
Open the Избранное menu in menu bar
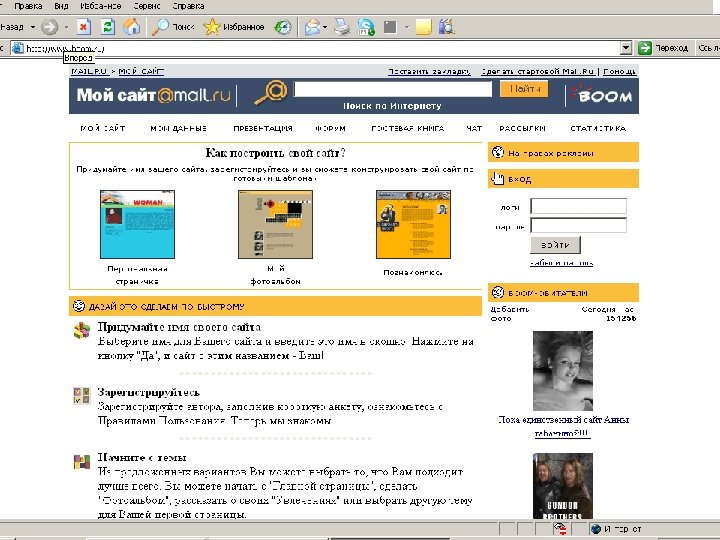point(101,6)
